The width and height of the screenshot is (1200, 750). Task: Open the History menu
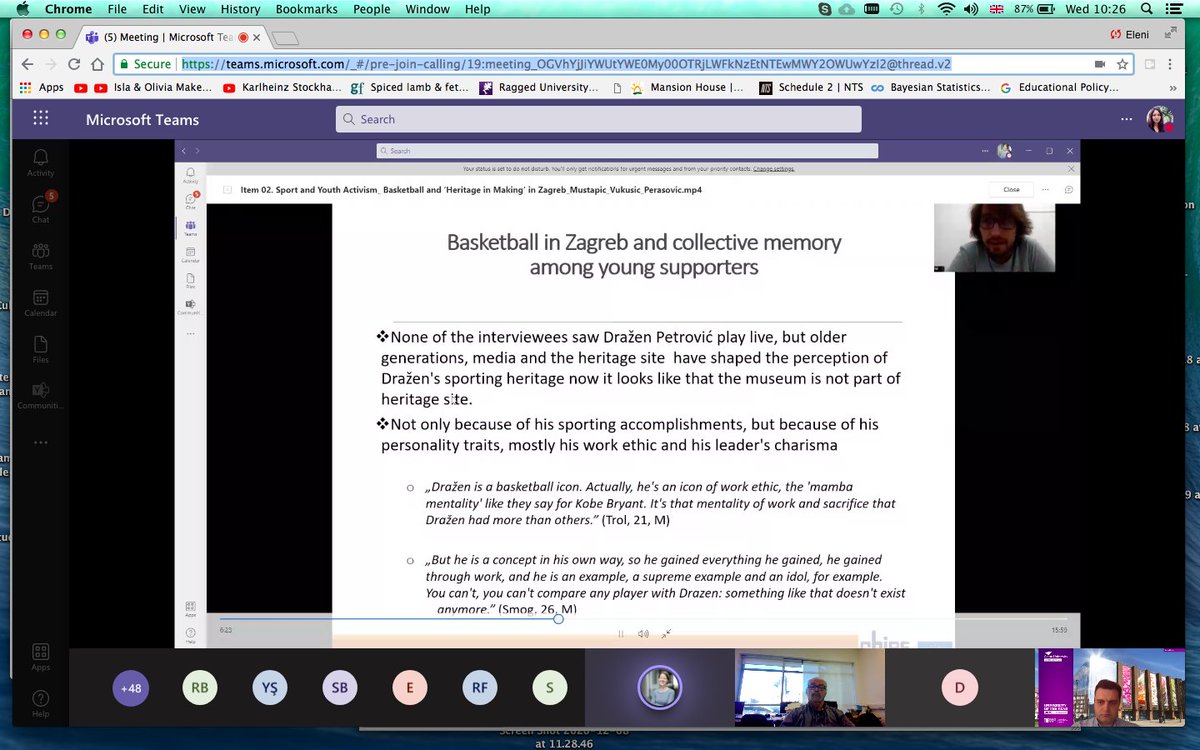(240, 9)
